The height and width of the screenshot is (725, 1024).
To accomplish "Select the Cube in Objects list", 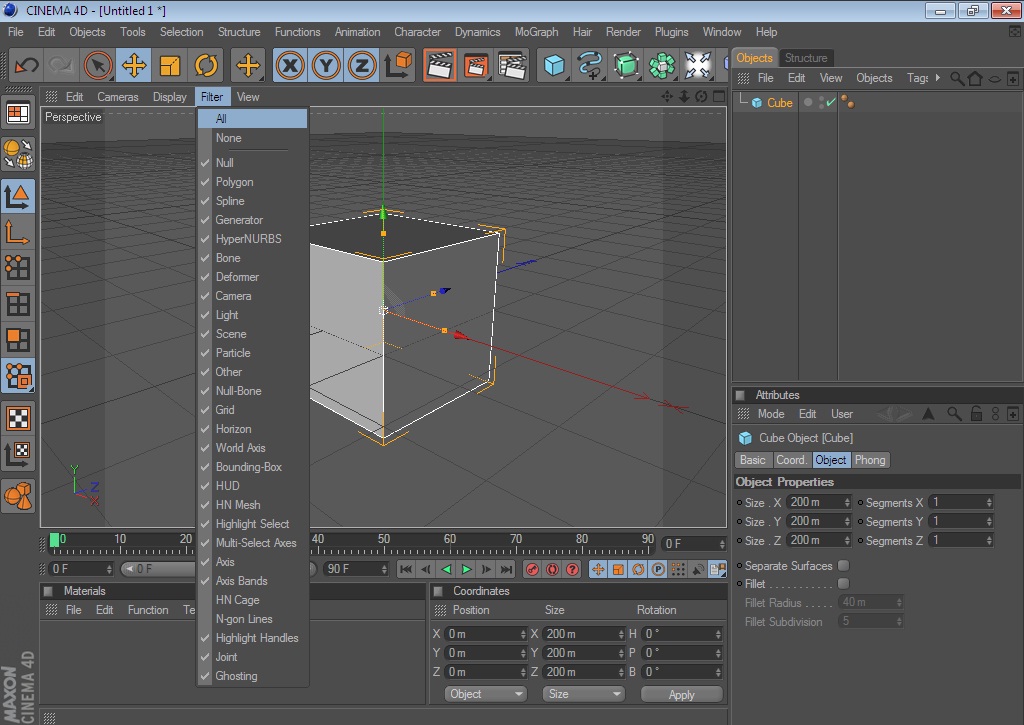I will [780, 103].
